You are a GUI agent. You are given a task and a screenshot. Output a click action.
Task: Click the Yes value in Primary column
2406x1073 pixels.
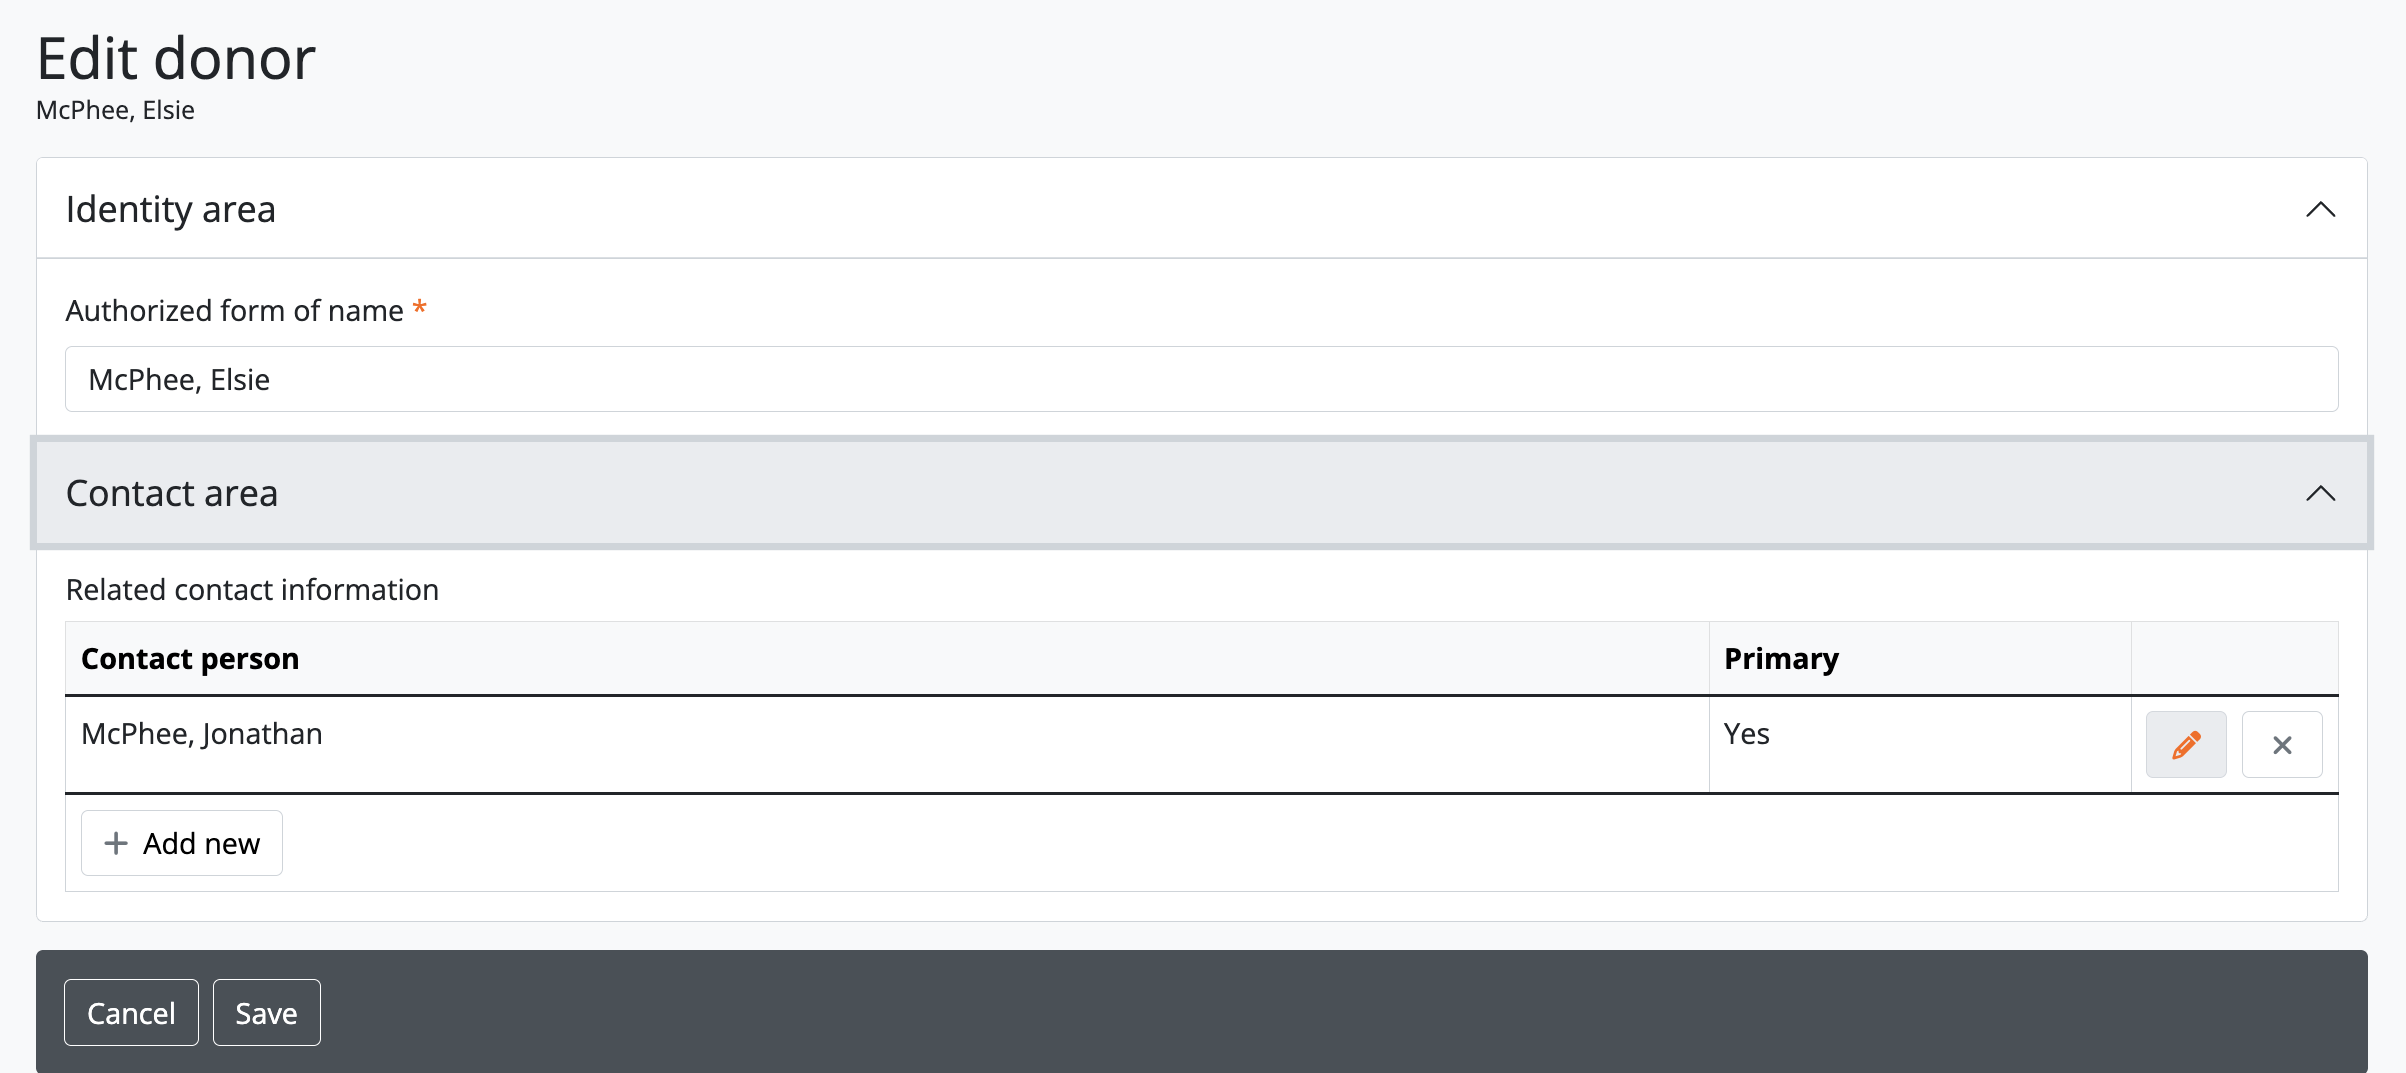(x=1746, y=734)
